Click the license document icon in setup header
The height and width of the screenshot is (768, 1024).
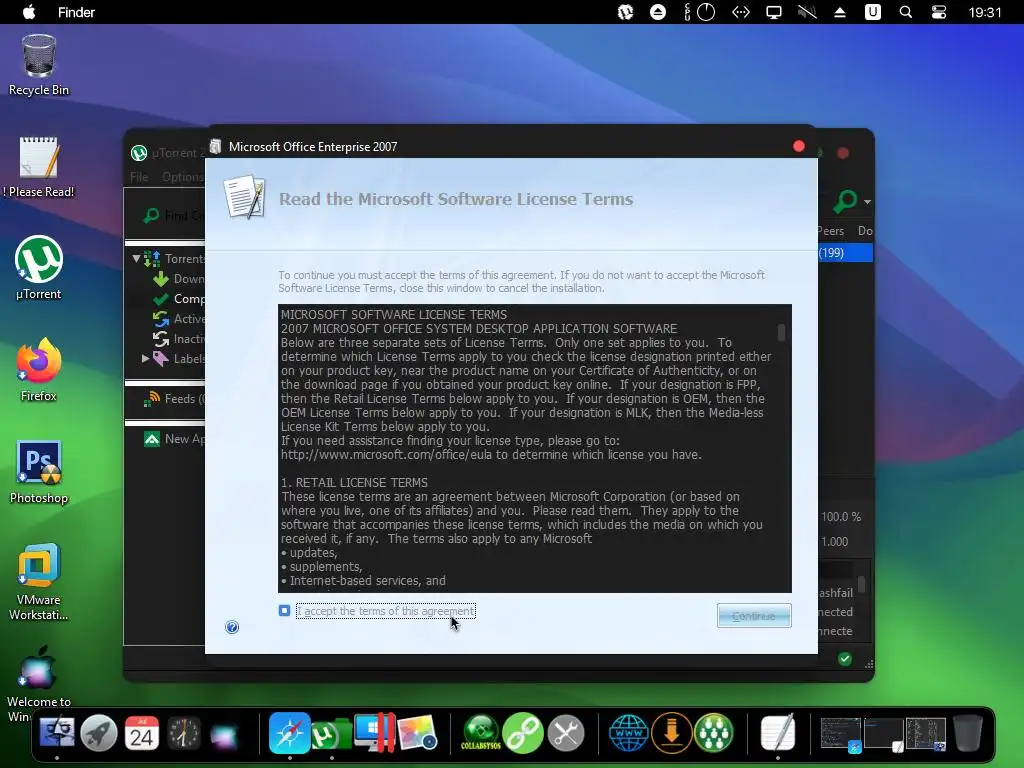coord(245,197)
